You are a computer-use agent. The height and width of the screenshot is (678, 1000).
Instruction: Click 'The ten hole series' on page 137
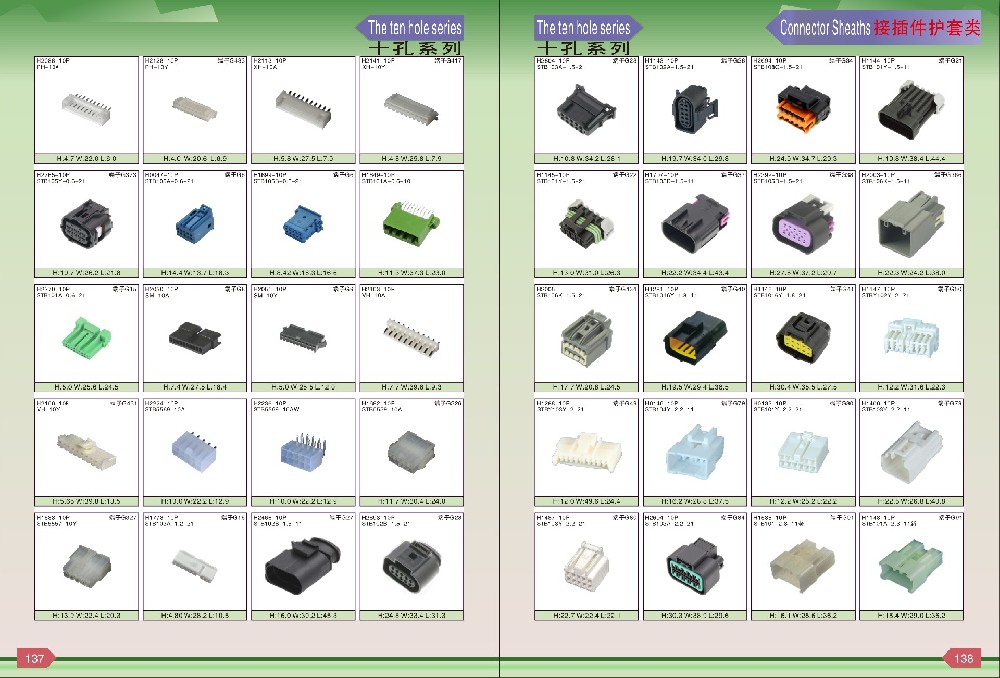(x=414, y=27)
